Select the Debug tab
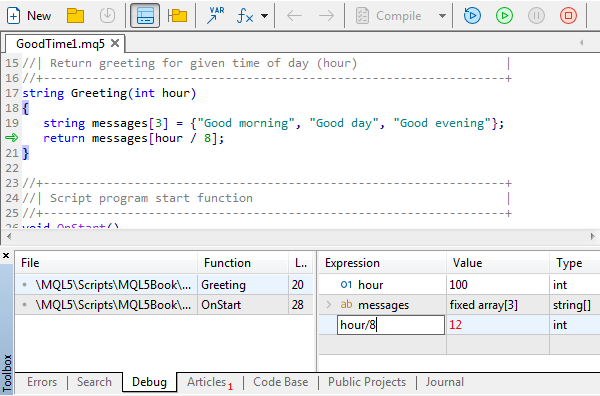 149,382
